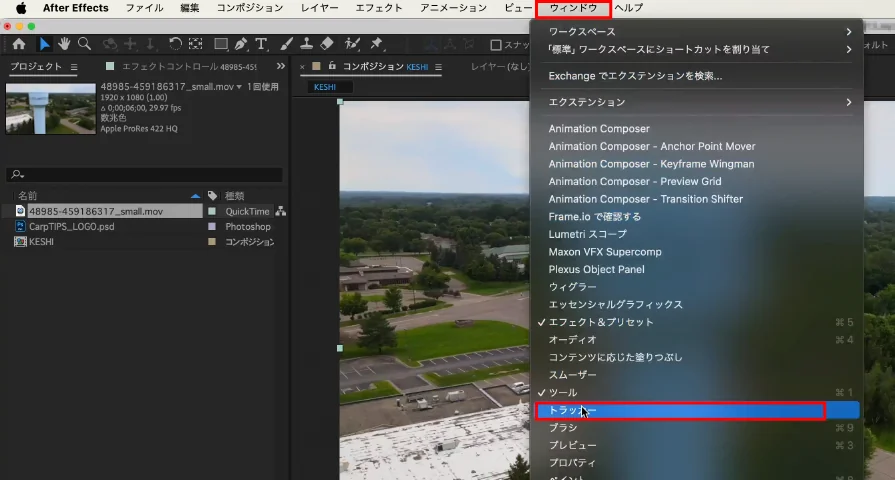Select the Eraser tool

tap(327, 44)
